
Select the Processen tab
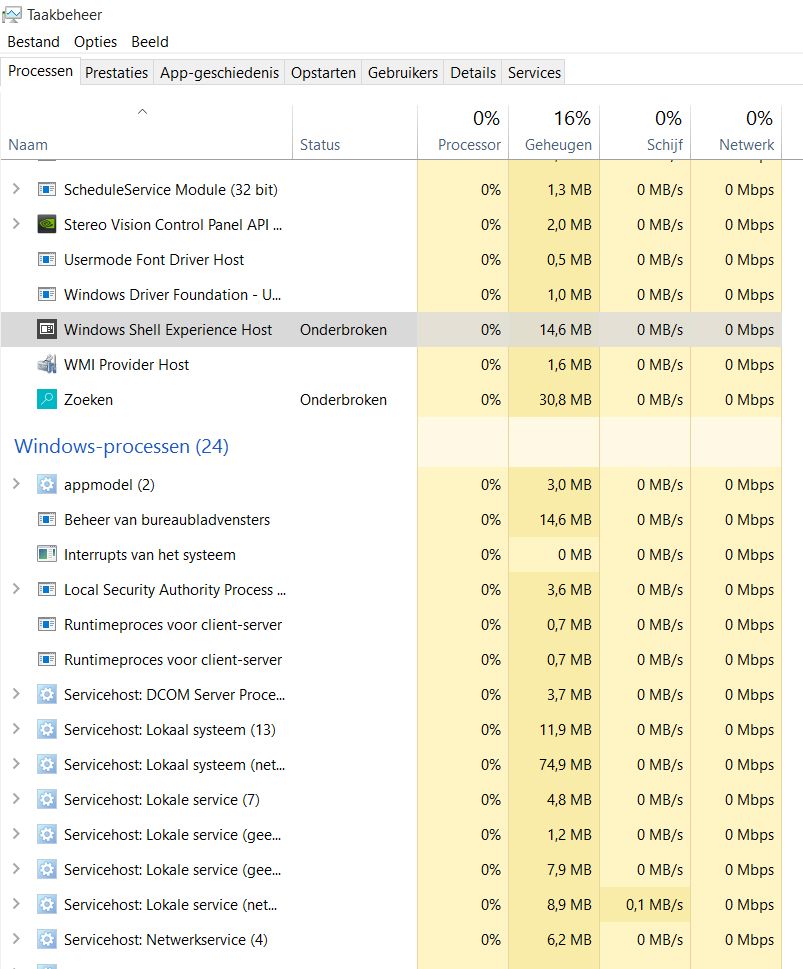40,71
